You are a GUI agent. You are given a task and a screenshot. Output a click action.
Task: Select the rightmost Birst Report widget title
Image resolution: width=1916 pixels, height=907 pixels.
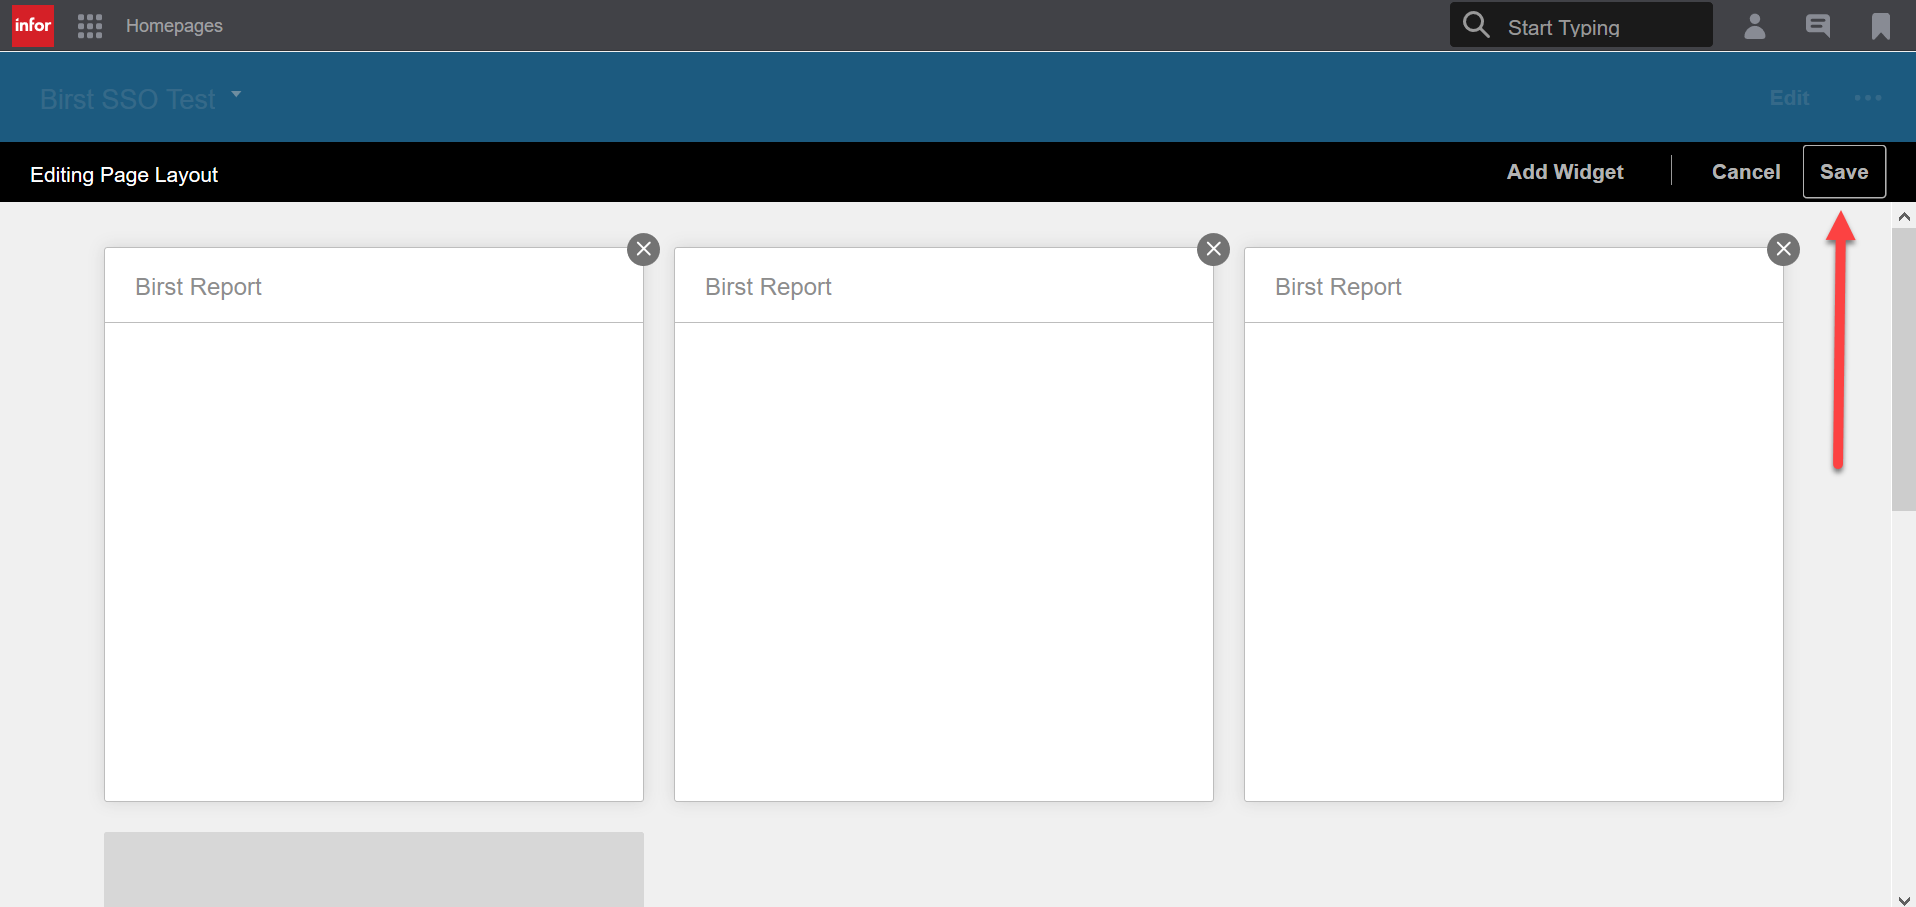[1338, 287]
